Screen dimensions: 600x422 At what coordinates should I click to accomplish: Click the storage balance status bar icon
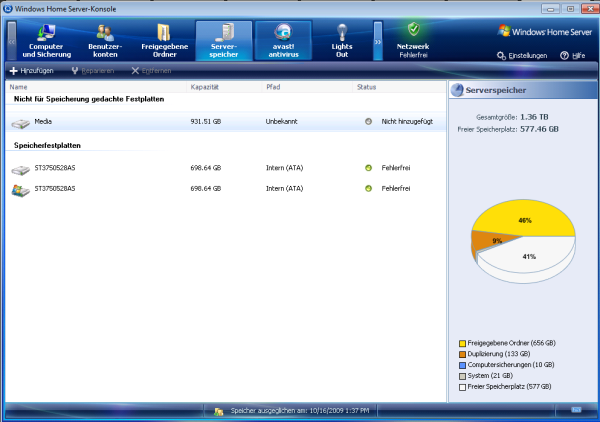[218, 412]
